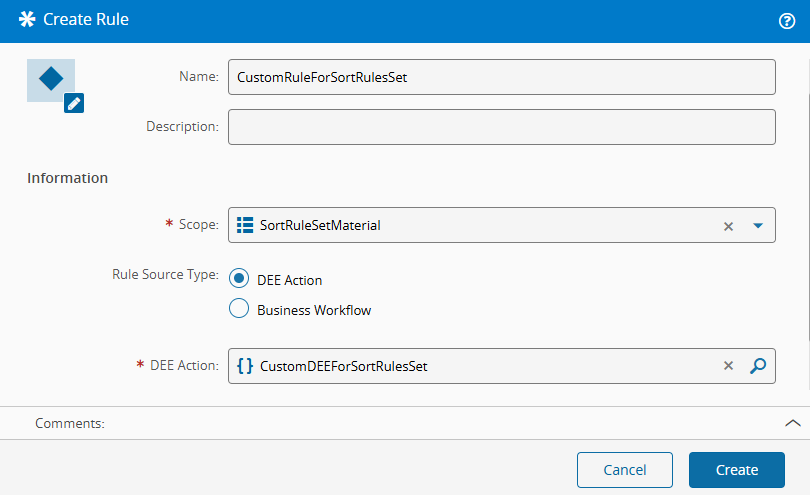Expand the Comments section chevron
This screenshot has width=810, height=495.
(x=792, y=423)
